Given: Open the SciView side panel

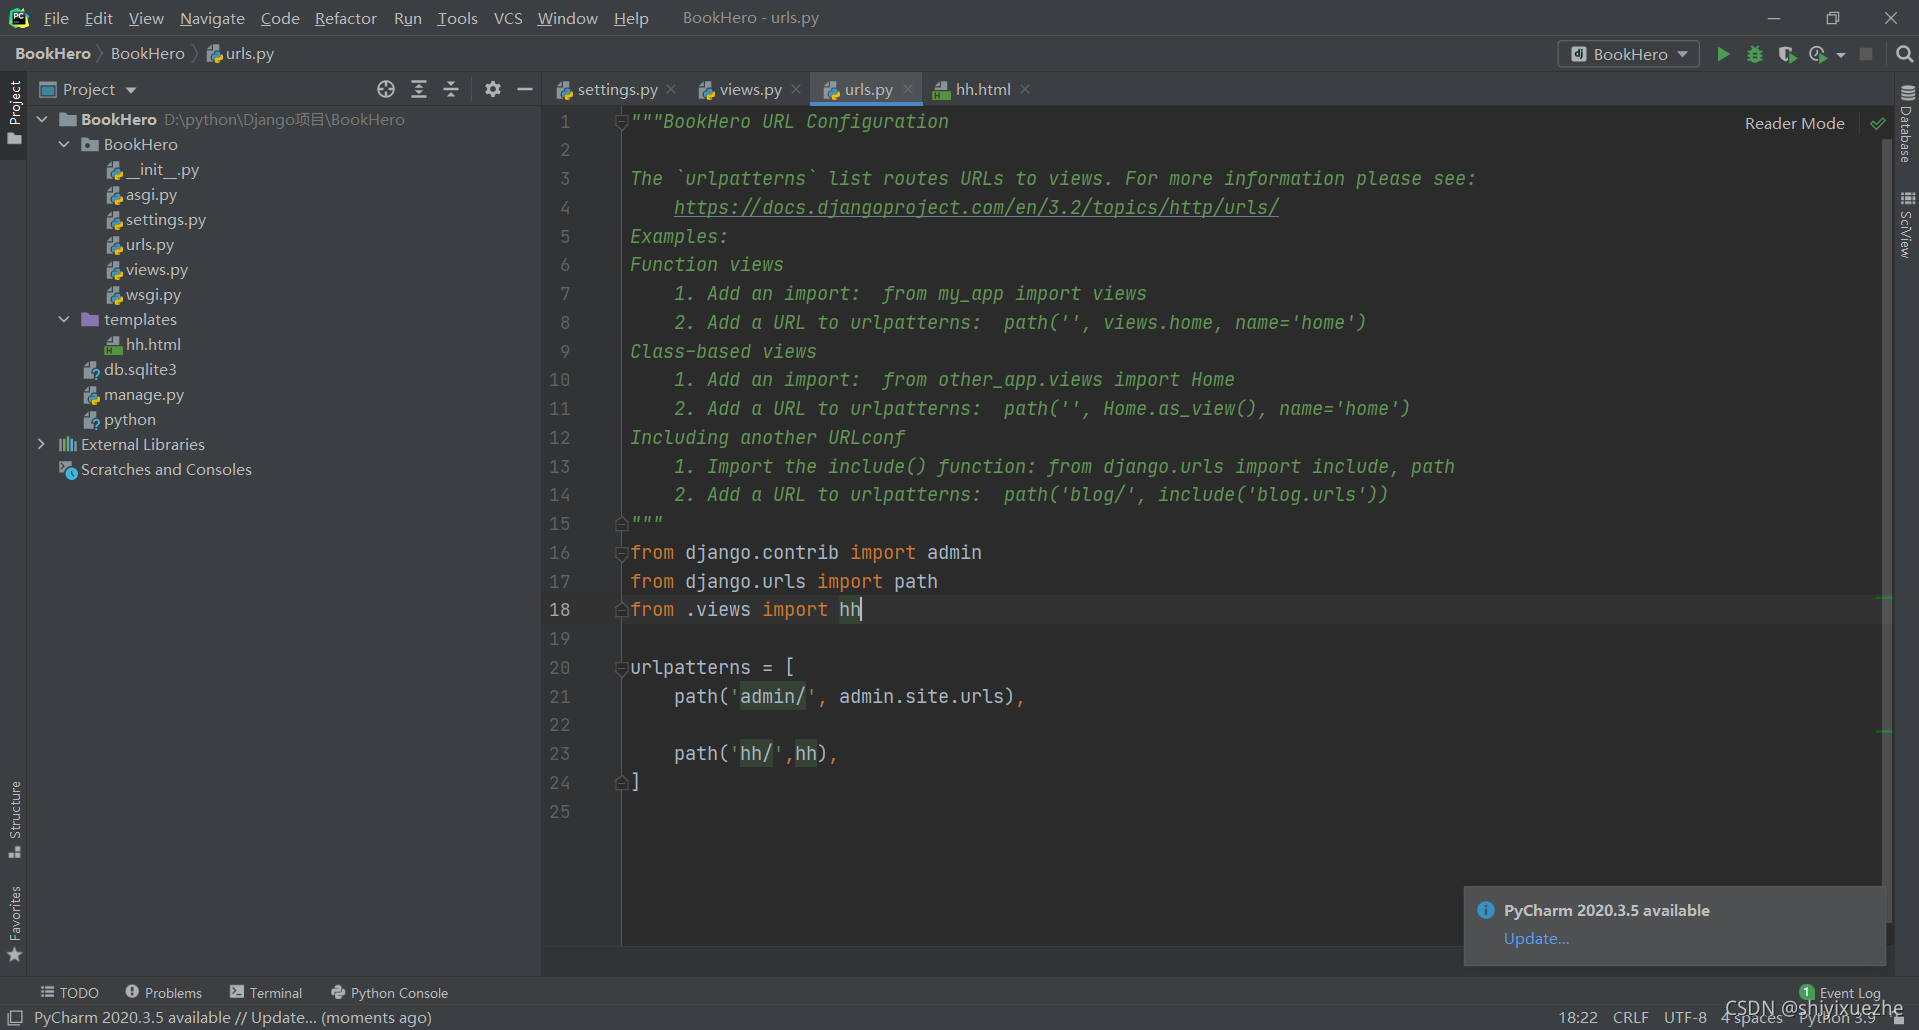Looking at the screenshot, I should tap(1906, 225).
